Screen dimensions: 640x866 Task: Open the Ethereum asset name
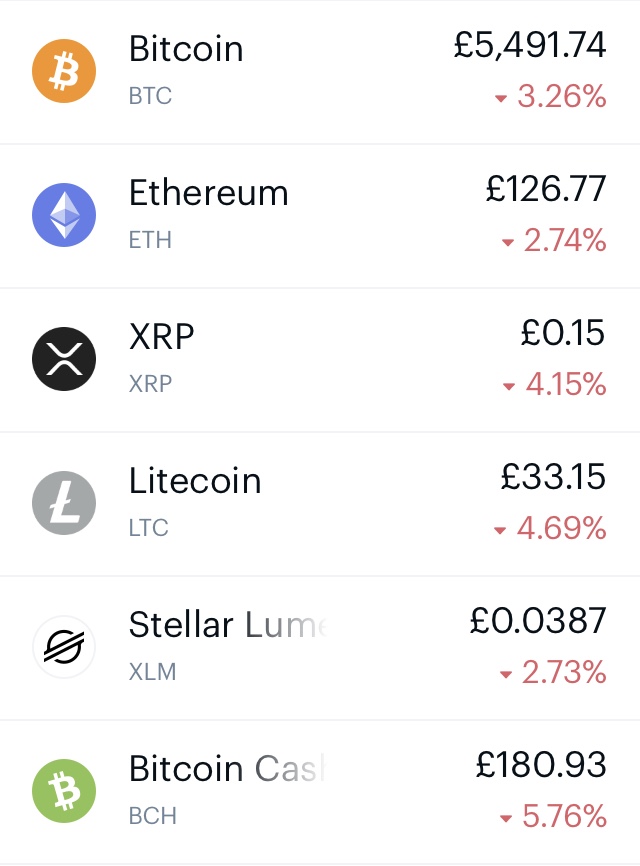coord(209,193)
